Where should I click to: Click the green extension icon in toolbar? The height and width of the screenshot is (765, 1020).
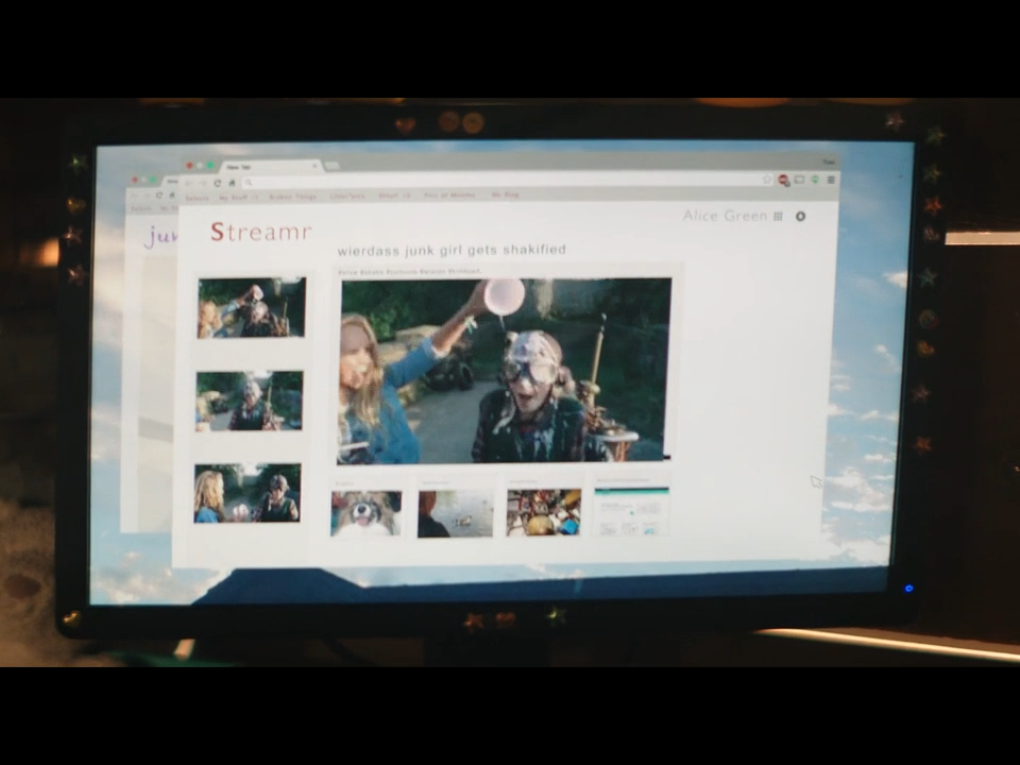(815, 180)
